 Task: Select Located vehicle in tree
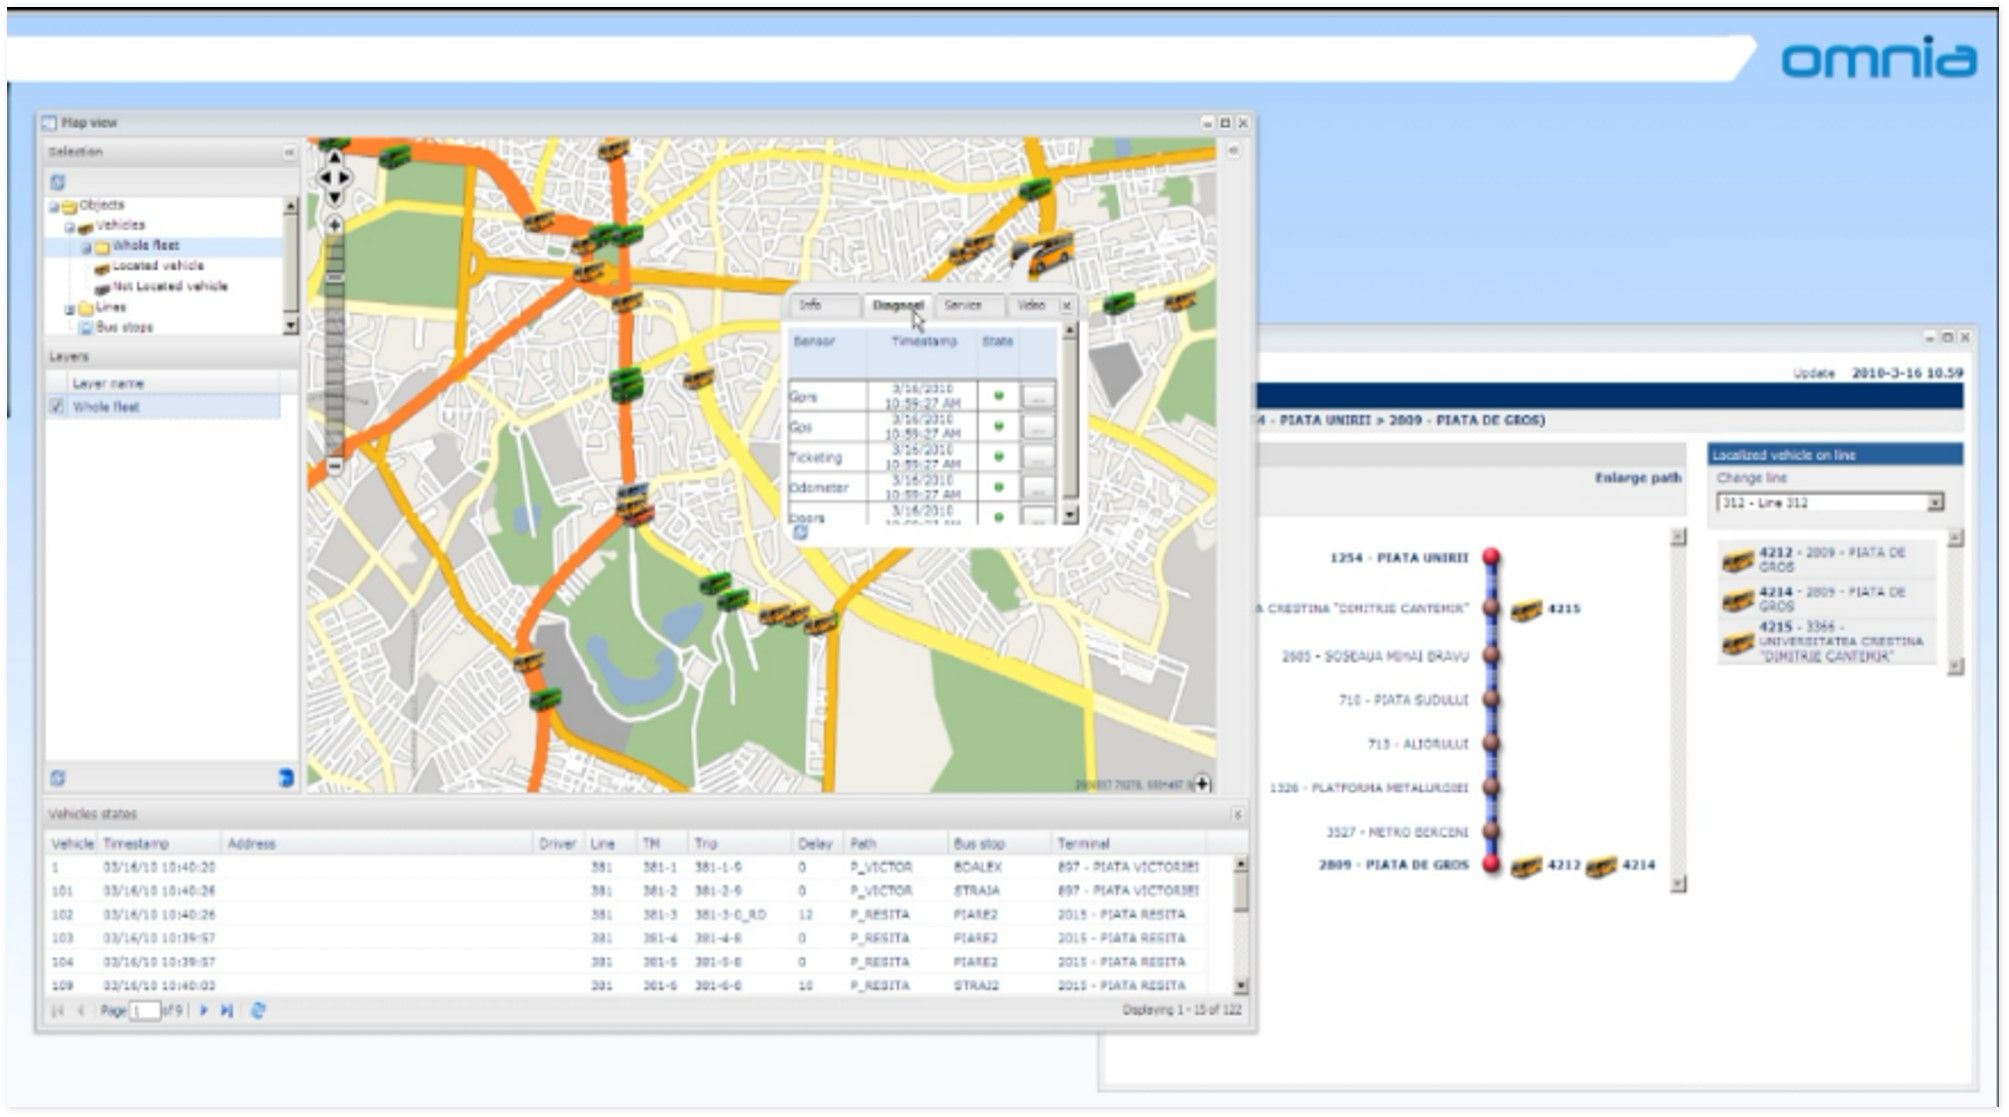(157, 266)
